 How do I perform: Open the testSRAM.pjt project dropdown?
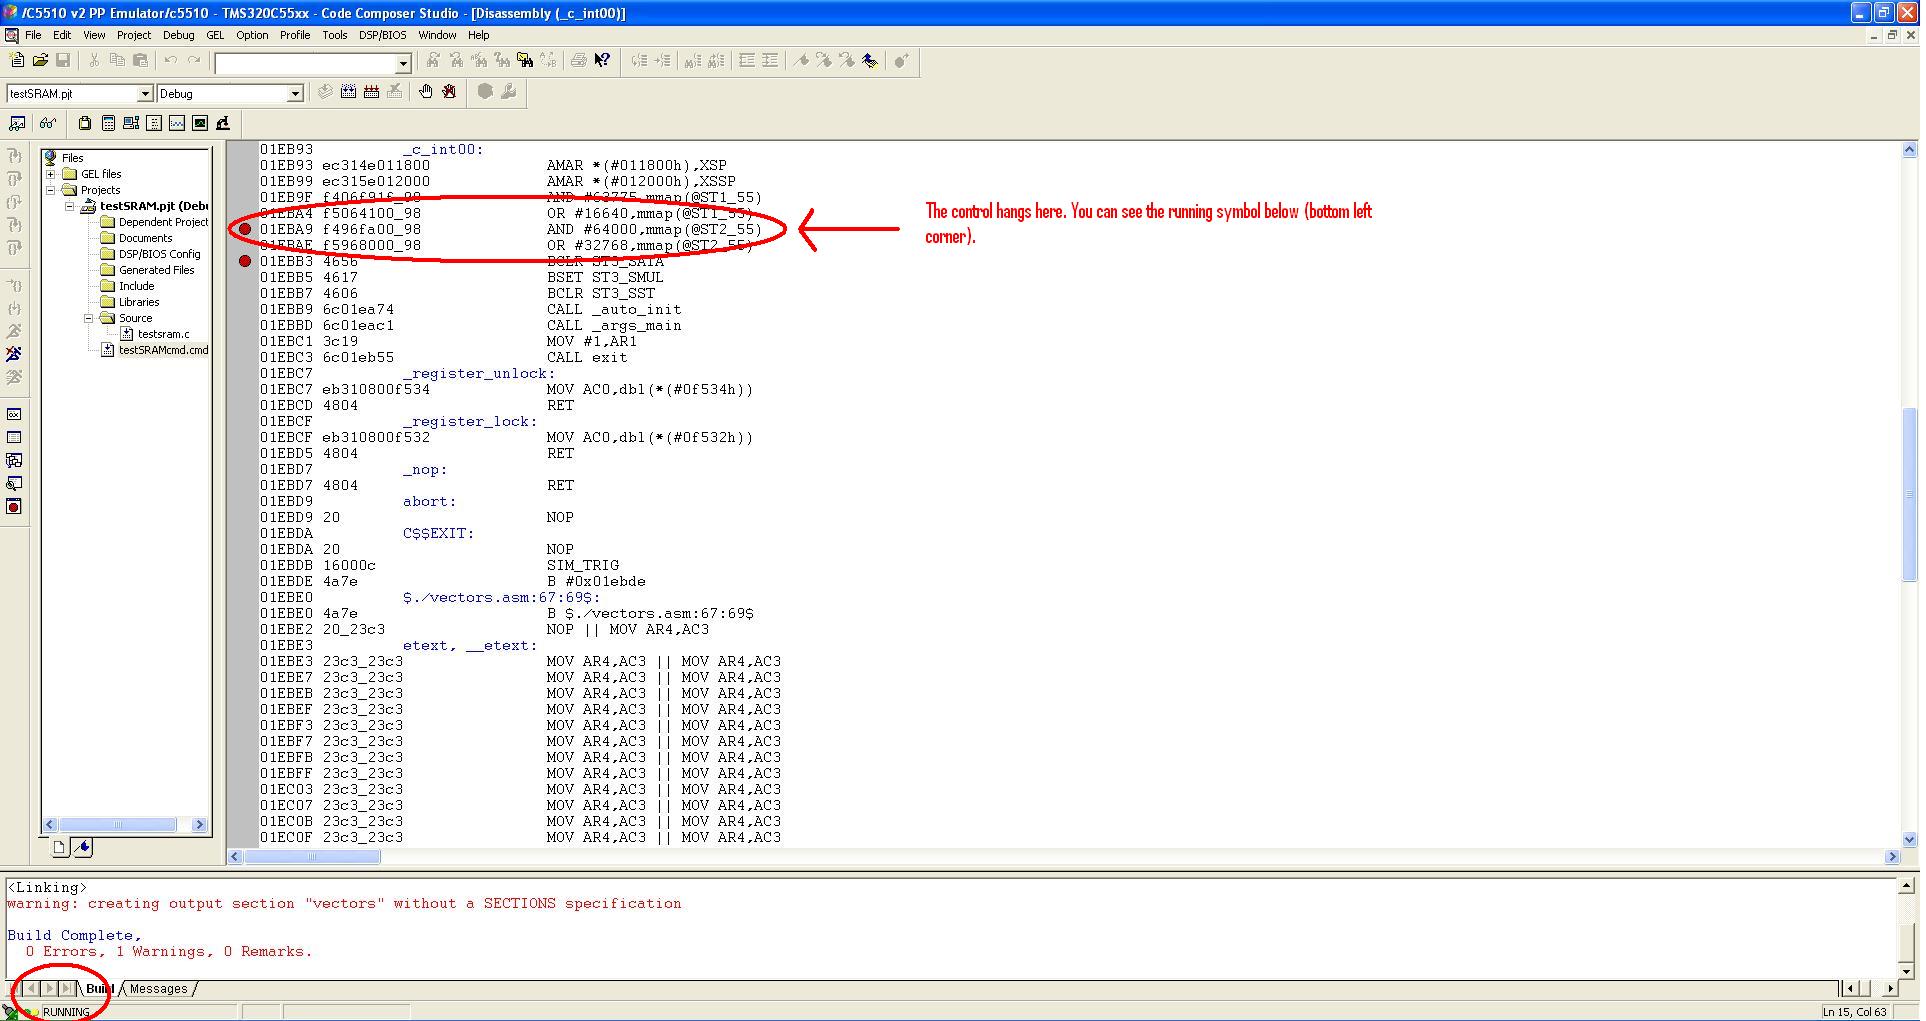(145, 93)
